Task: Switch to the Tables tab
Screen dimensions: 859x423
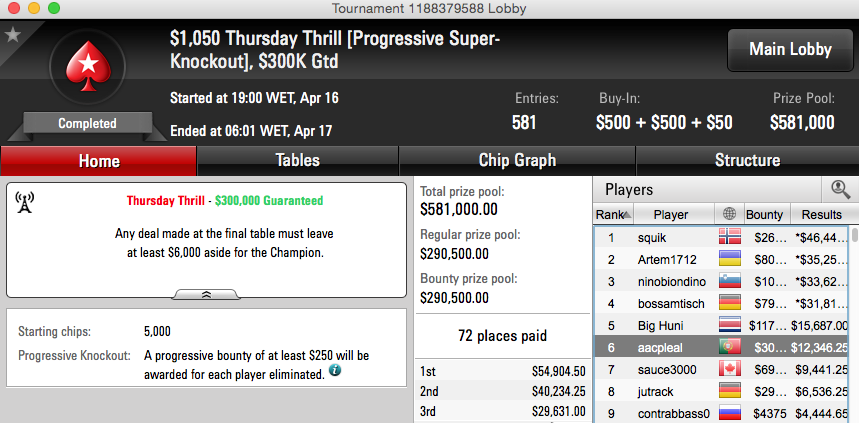Action: tap(297, 161)
